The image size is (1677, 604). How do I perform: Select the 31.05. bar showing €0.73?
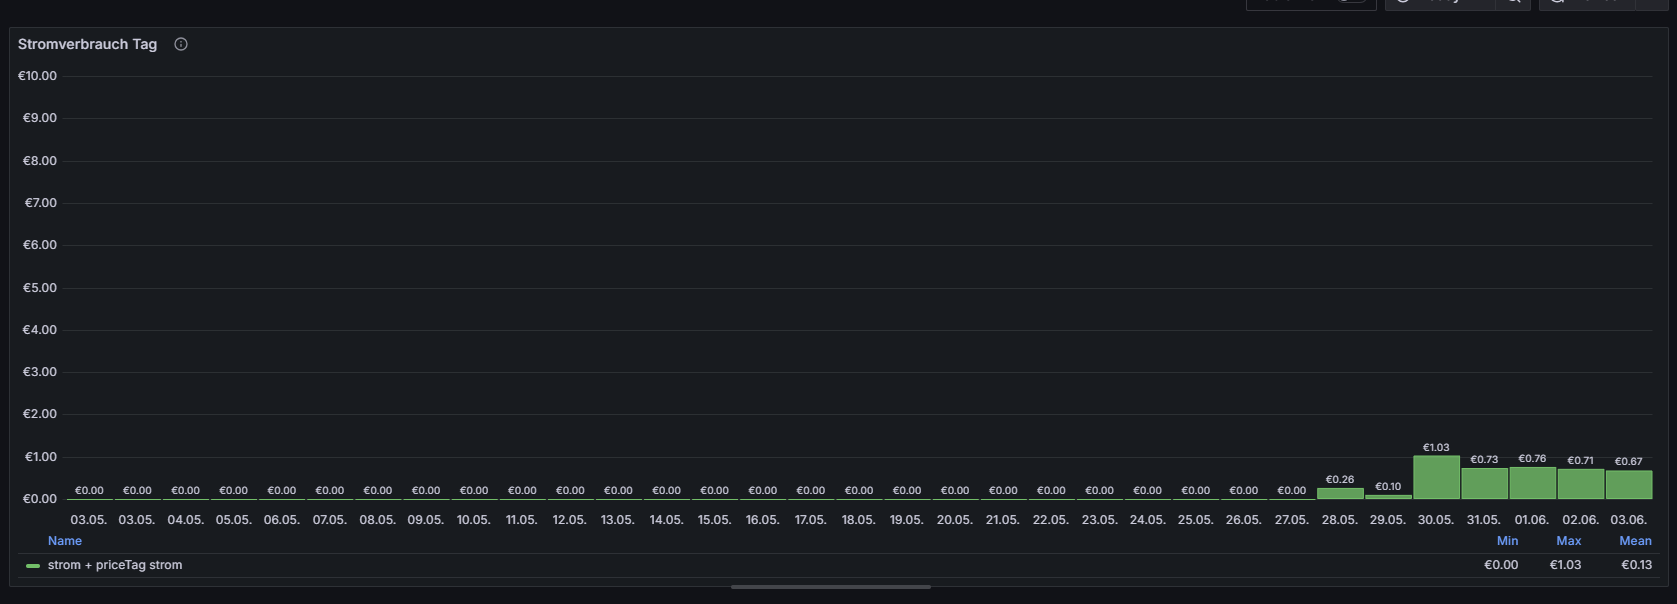click(x=1484, y=484)
